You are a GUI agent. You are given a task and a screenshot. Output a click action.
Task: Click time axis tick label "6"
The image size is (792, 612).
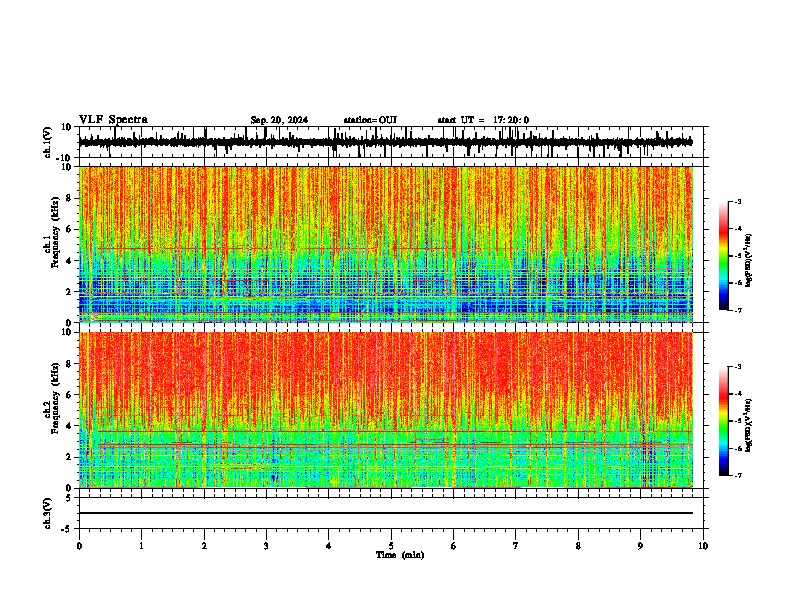coord(454,546)
